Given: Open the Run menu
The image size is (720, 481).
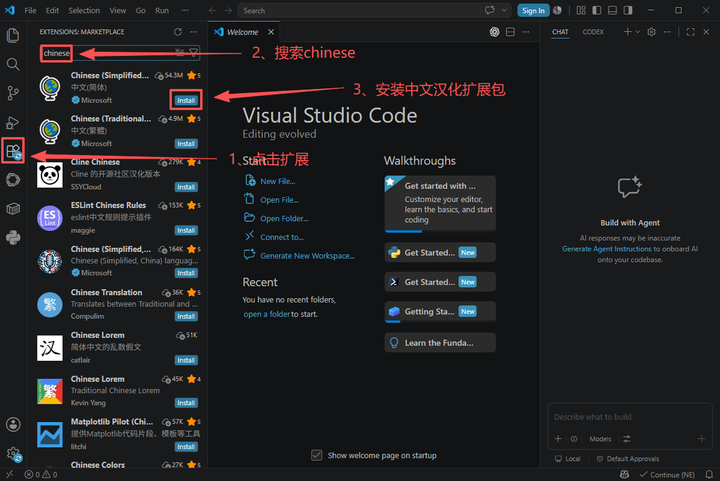Looking at the screenshot, I should tap(162, 10).
